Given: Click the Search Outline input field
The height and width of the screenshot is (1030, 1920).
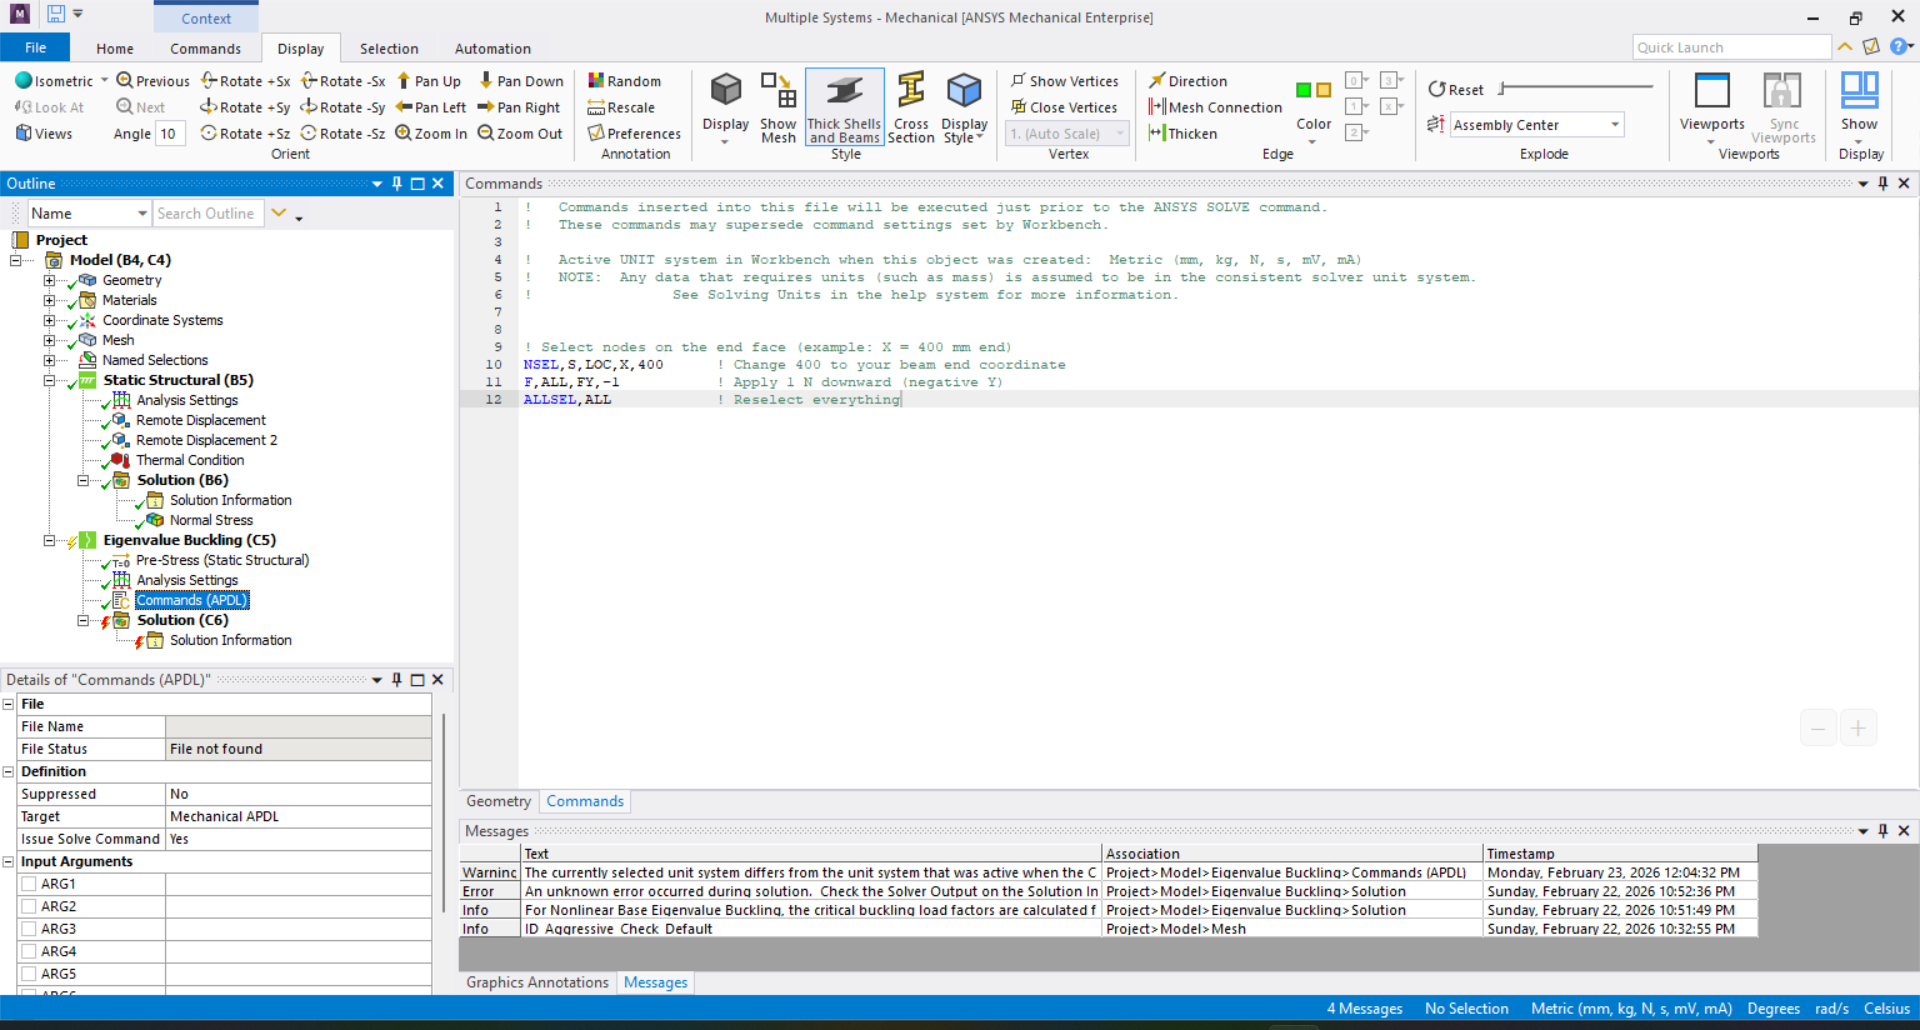Looking at the screenshot, I should tap(207, 213).
